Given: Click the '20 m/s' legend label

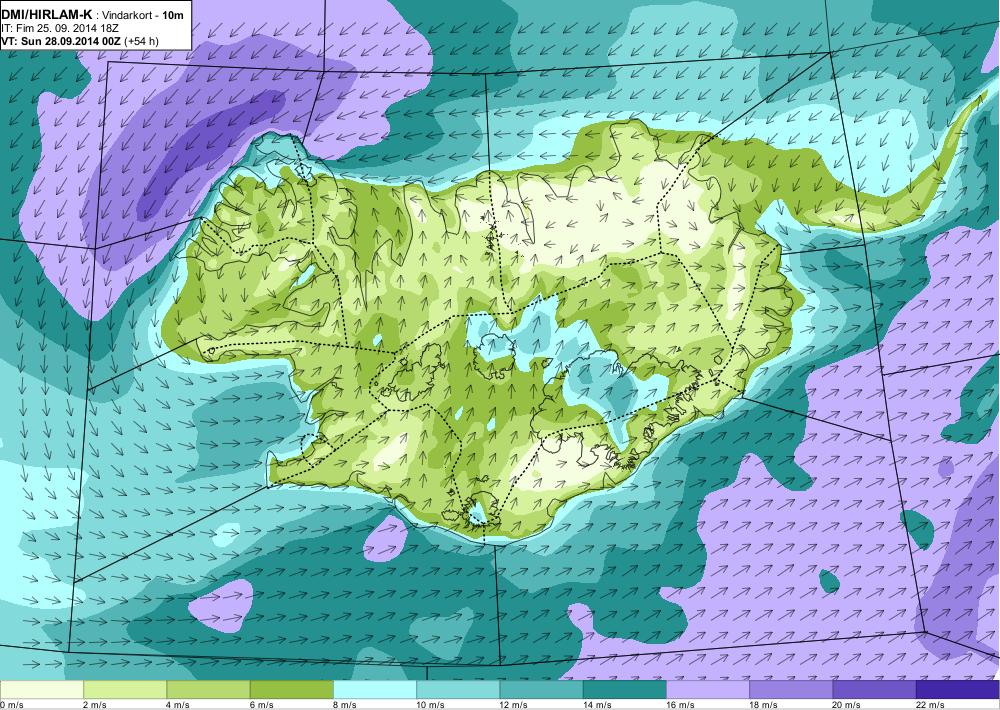Looking at the screenshot, I should click(x=847, y=705).
